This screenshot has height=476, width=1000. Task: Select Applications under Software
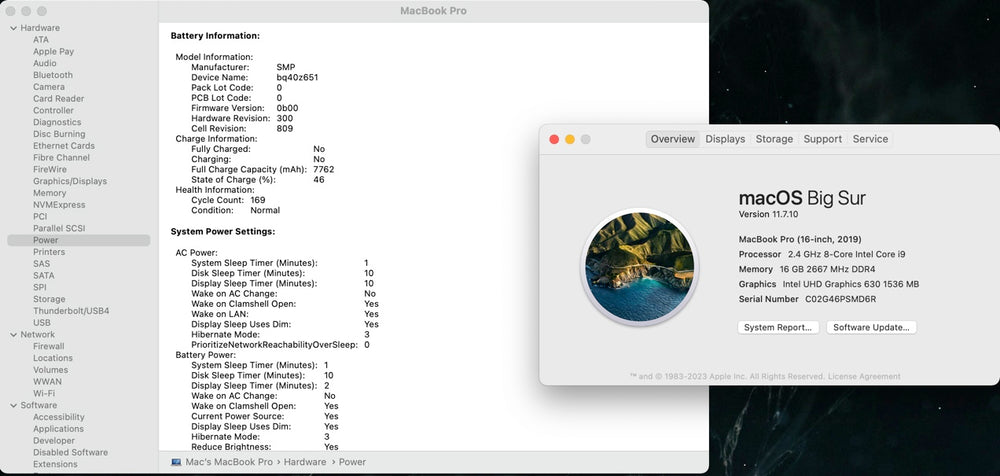click(x=59, y=429)
